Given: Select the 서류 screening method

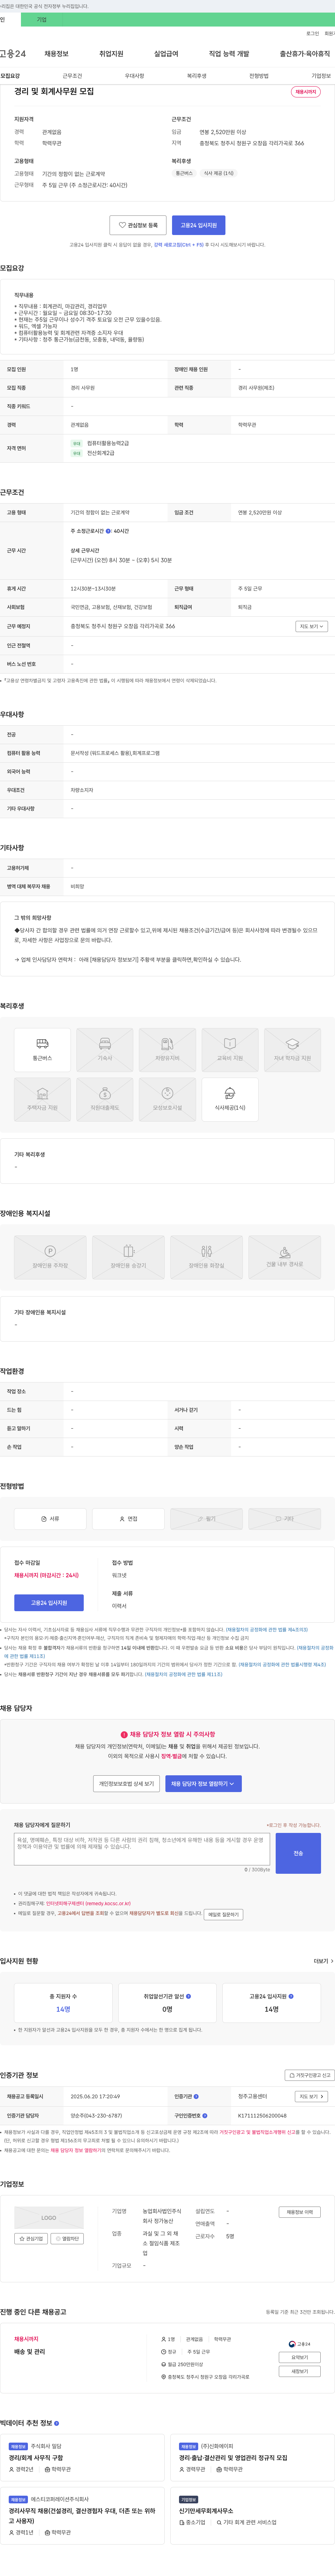Looking at the screenshot, I should pyautogui.click(x=50, y=1519).
